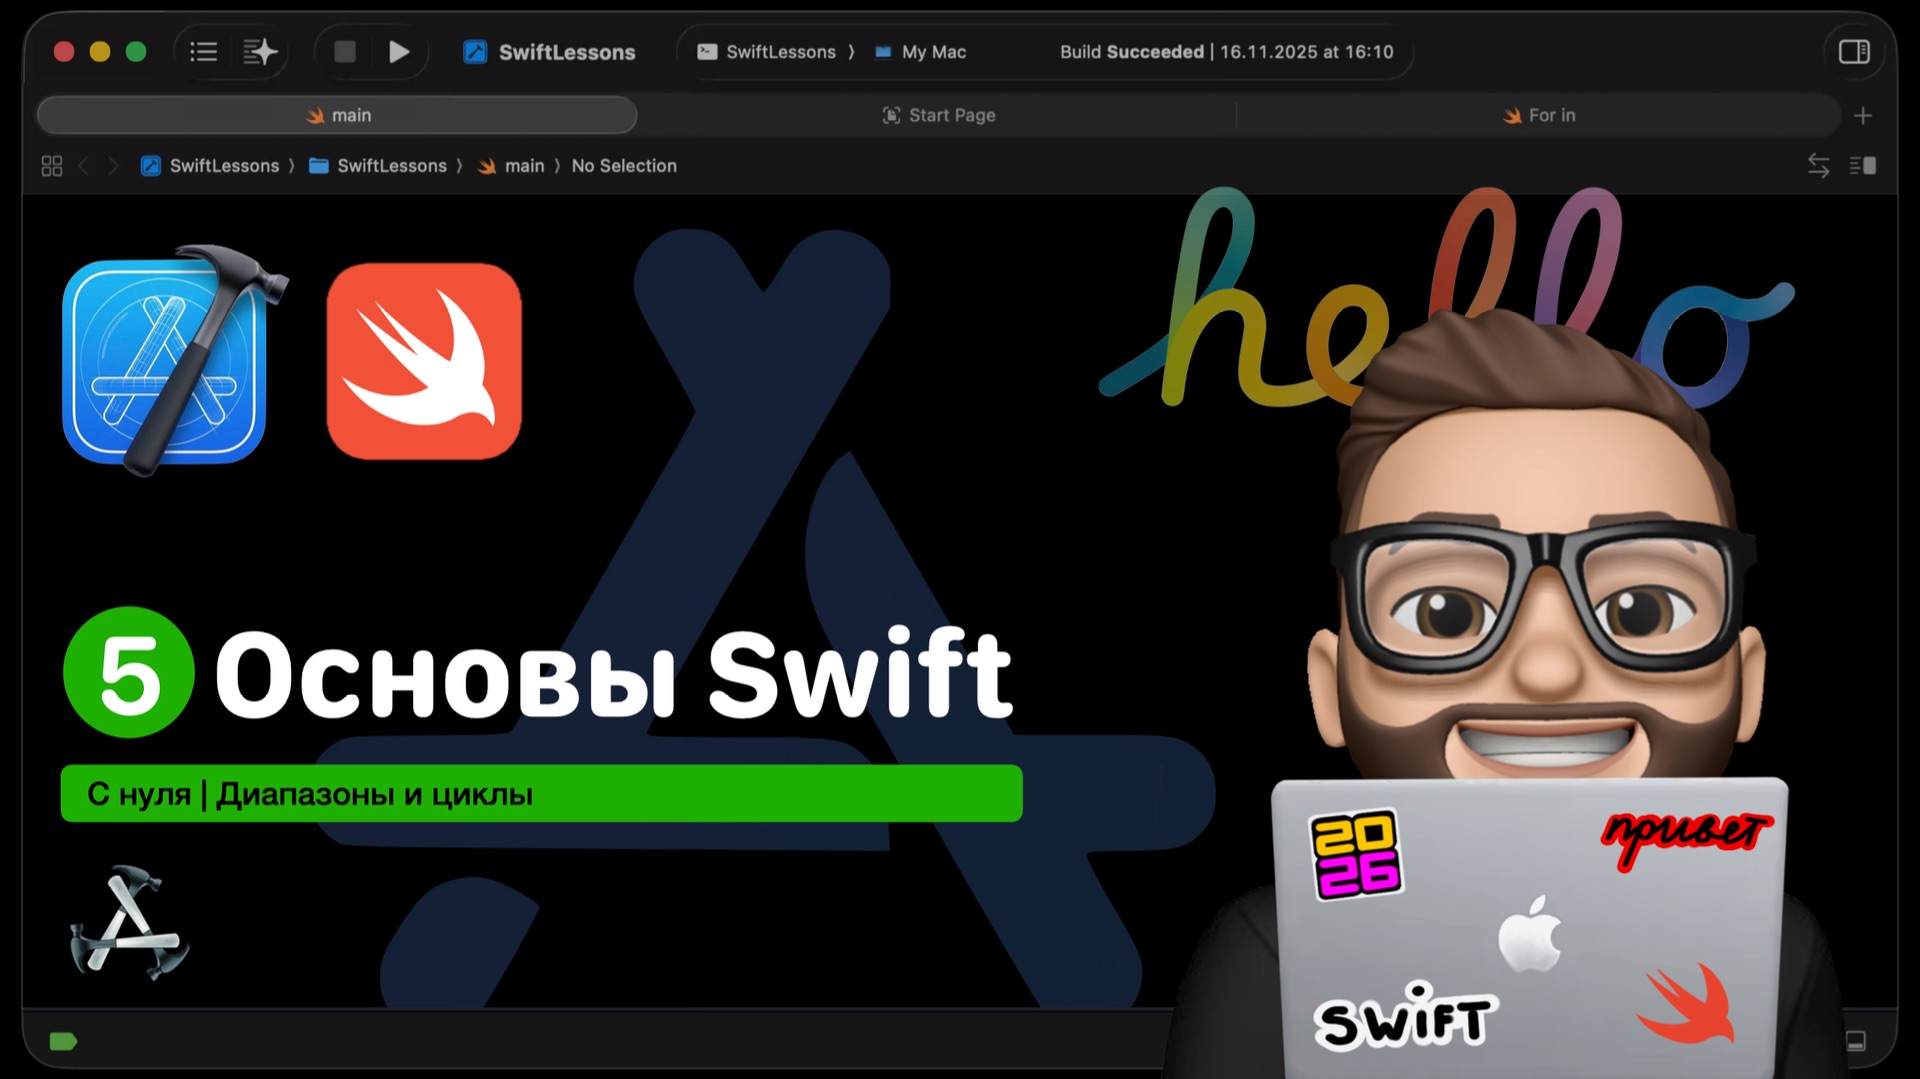
Task: Click the SwiftLessons project icon in the toolbar
Action: [x=473, y=51]
